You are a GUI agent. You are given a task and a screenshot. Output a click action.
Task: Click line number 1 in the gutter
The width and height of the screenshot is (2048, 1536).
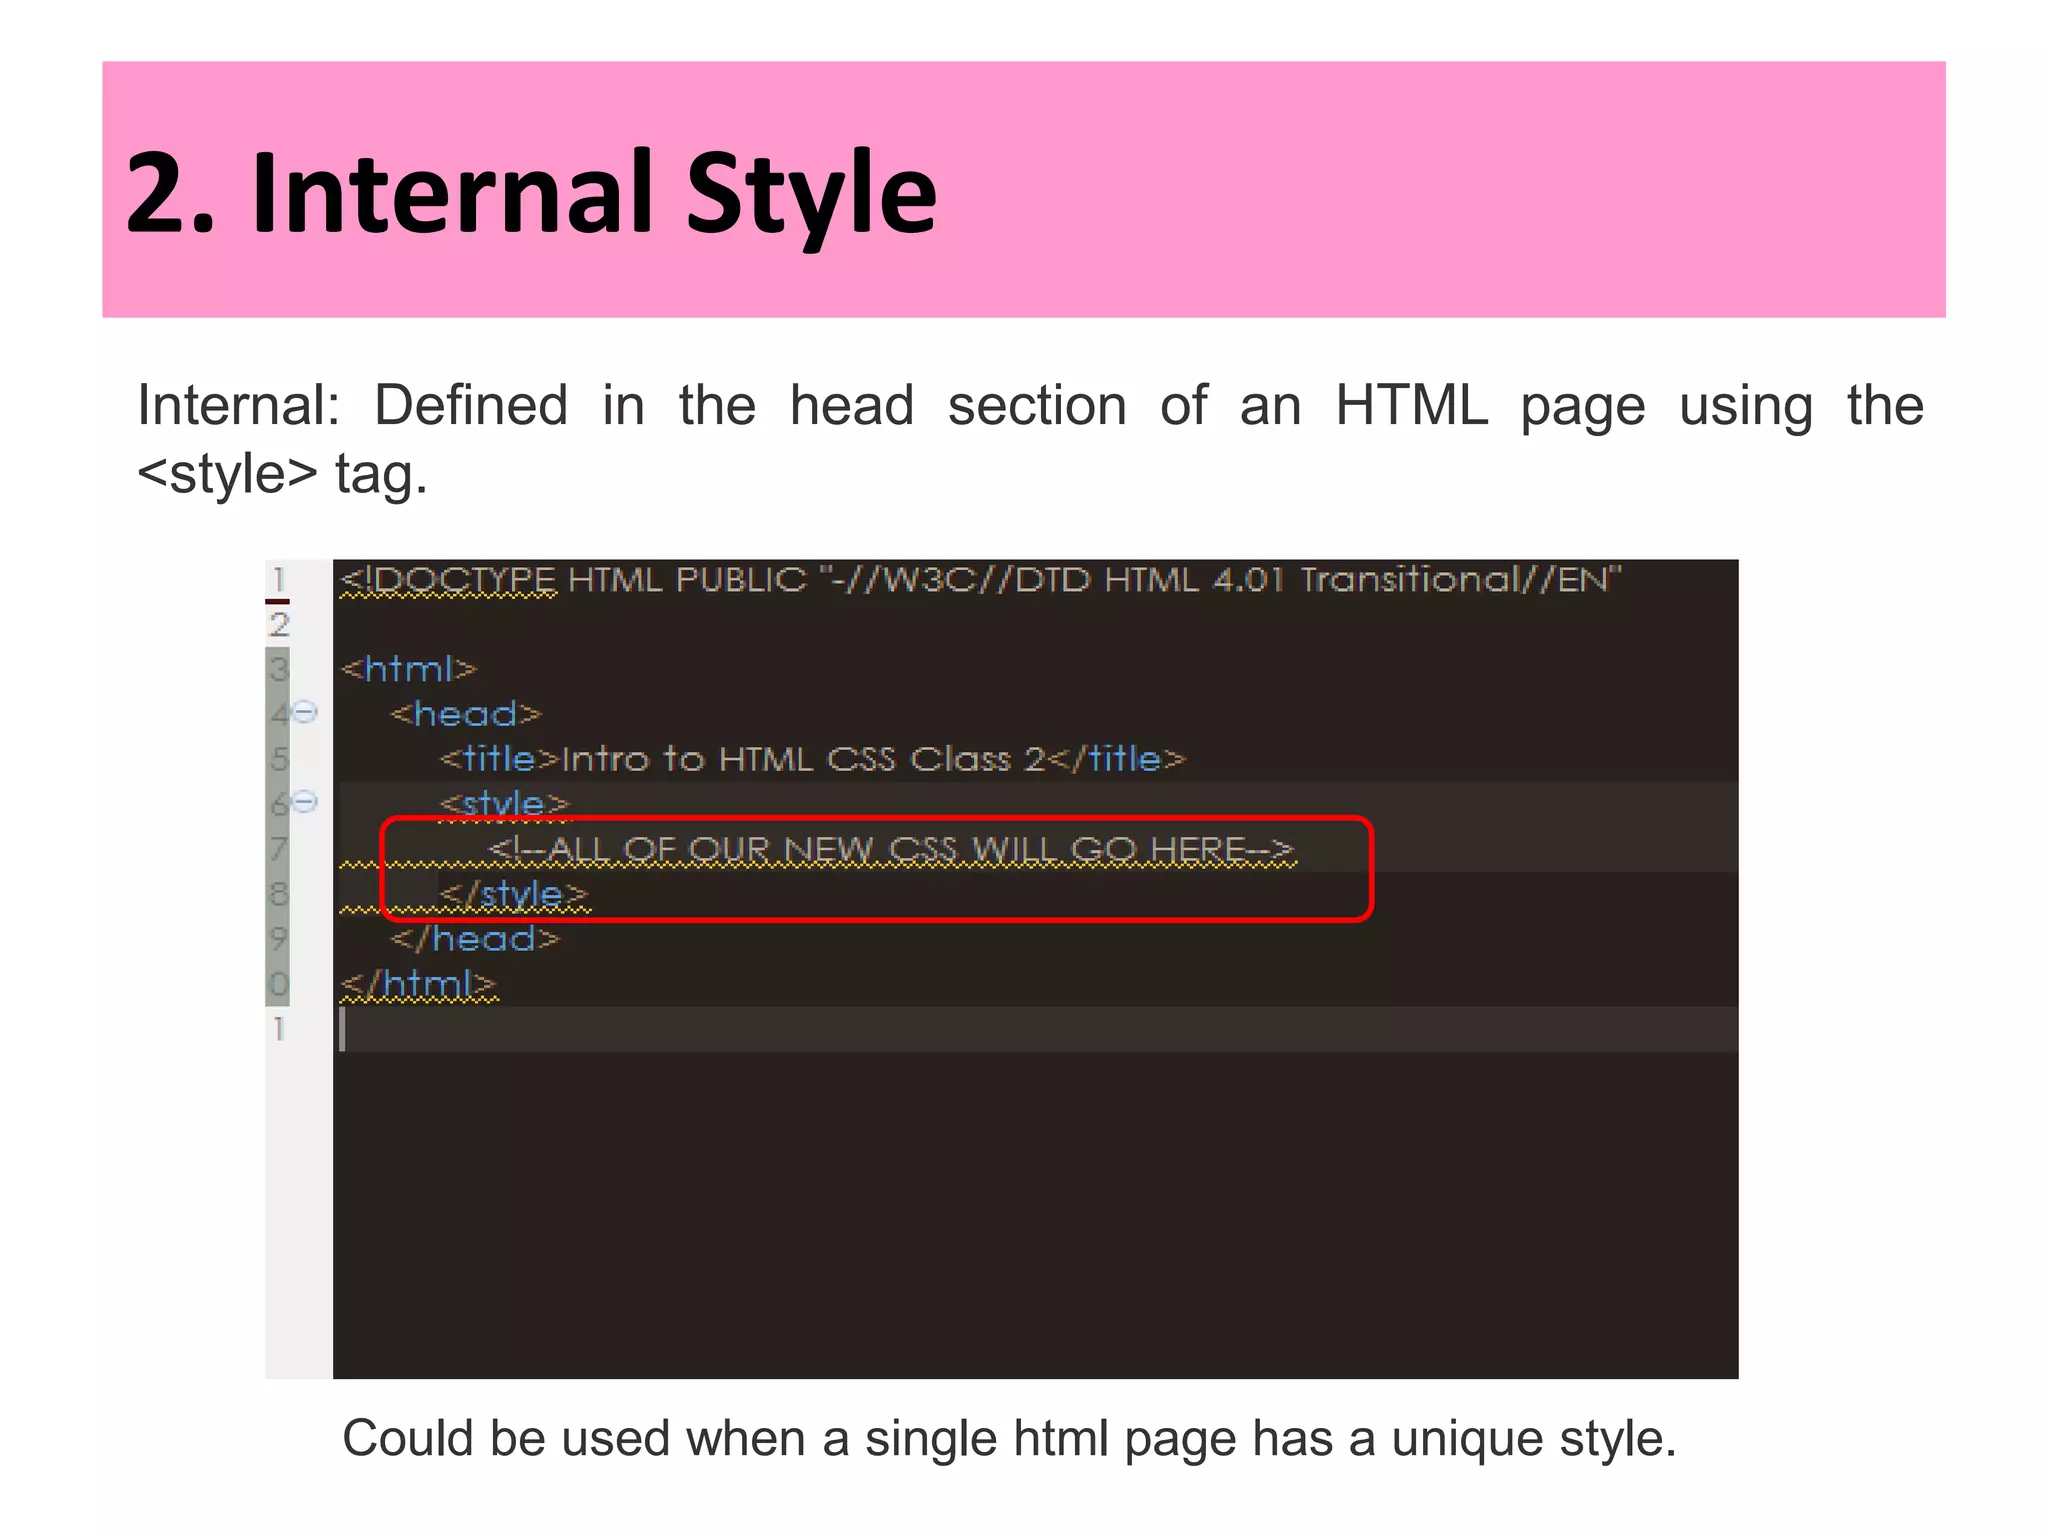pyautogui.click(x=279, y=579)
